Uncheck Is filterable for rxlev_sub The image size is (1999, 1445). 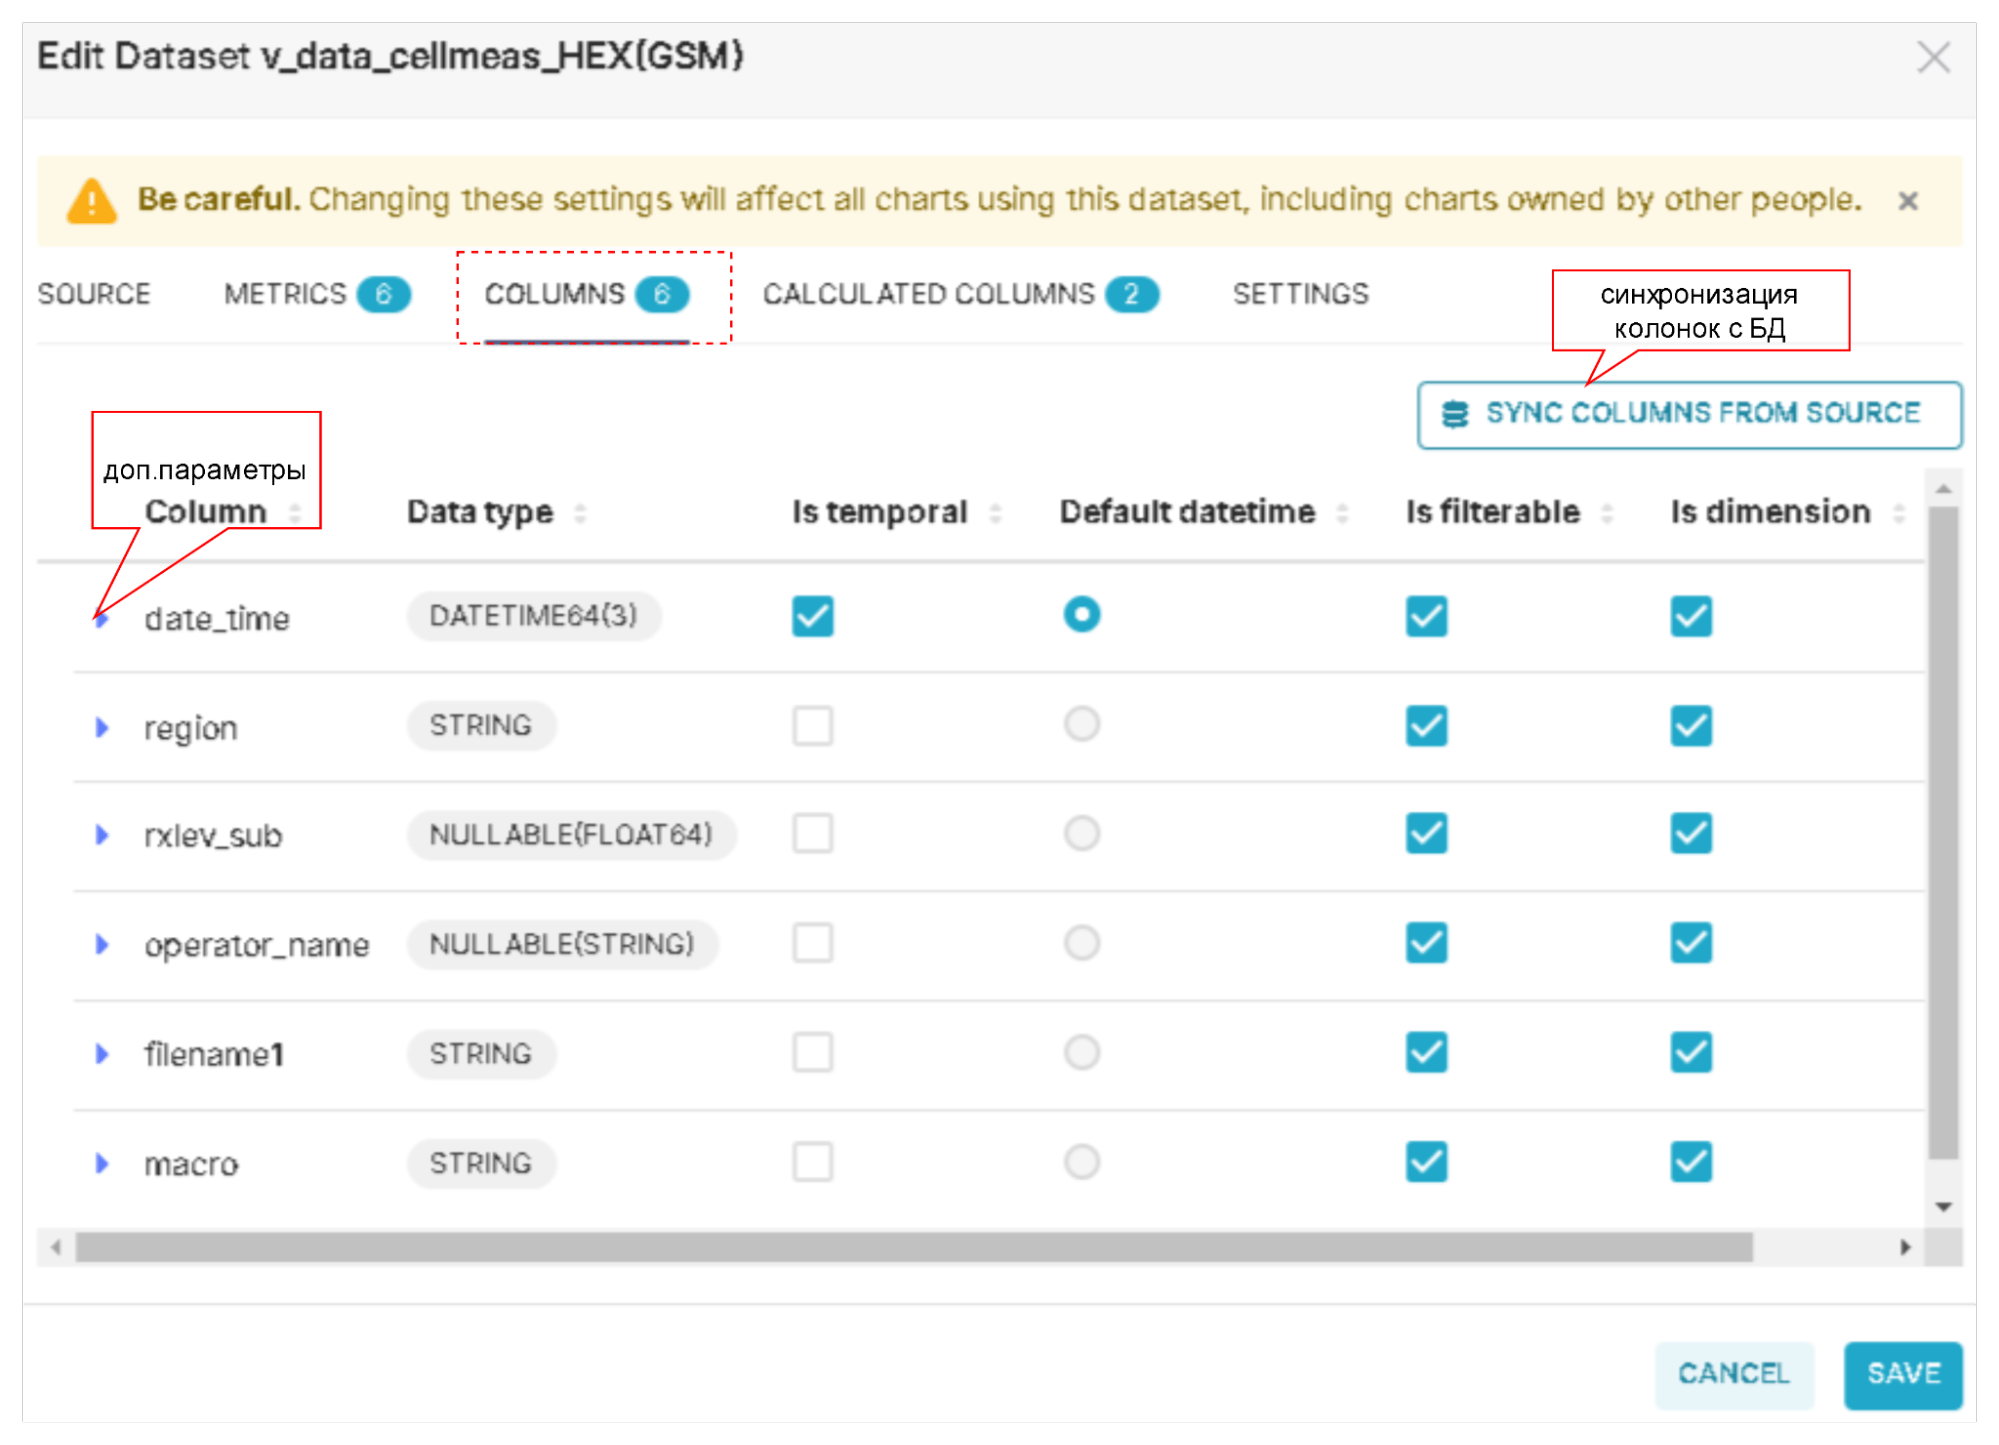tap(1425, 833)
